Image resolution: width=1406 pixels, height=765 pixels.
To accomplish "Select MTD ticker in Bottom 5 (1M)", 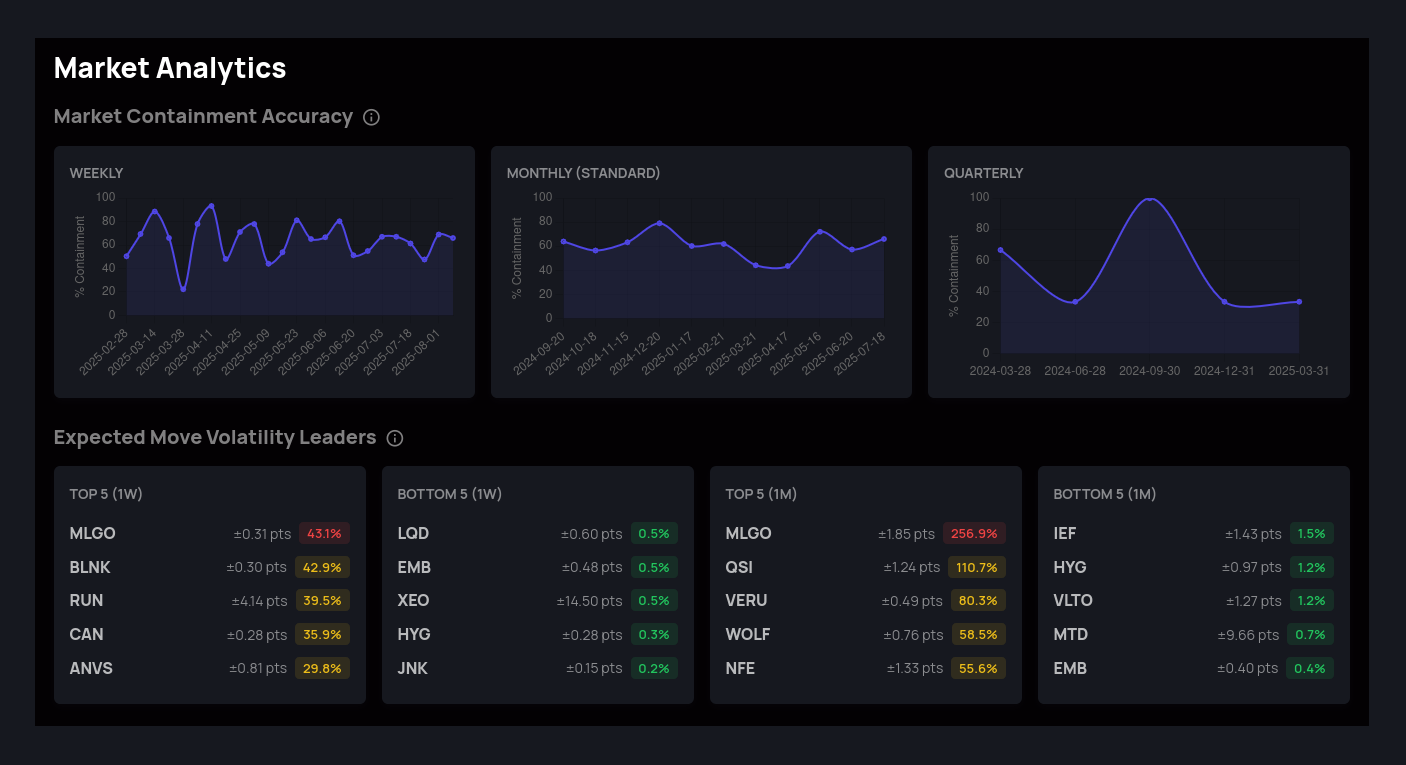I will click(1070, 634).
